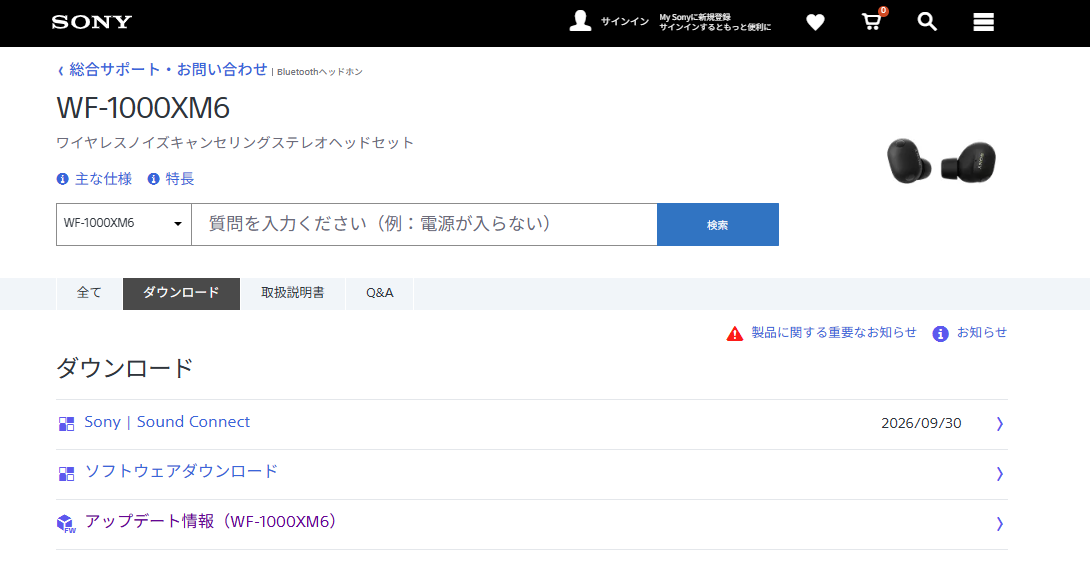Switch to the 全て tab
This screenshot has width=1090, height=583.
[89, 293]
